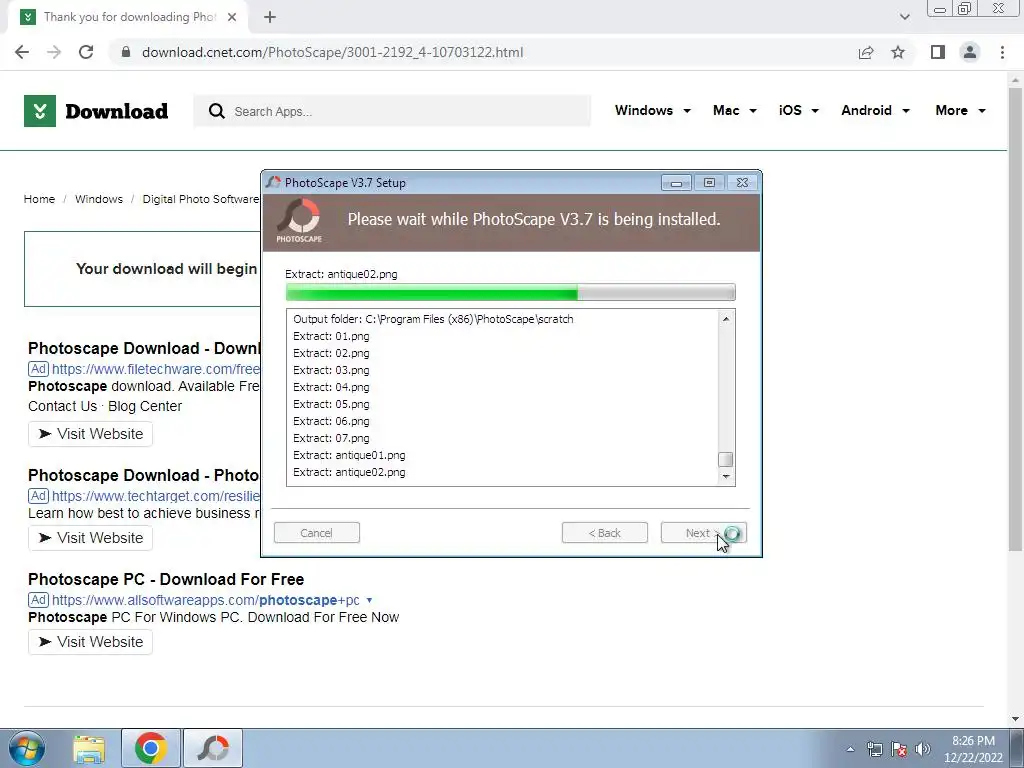Click the Back button in Setup
The width and height of the screenshot is (1024, 768).
point(605,533)
